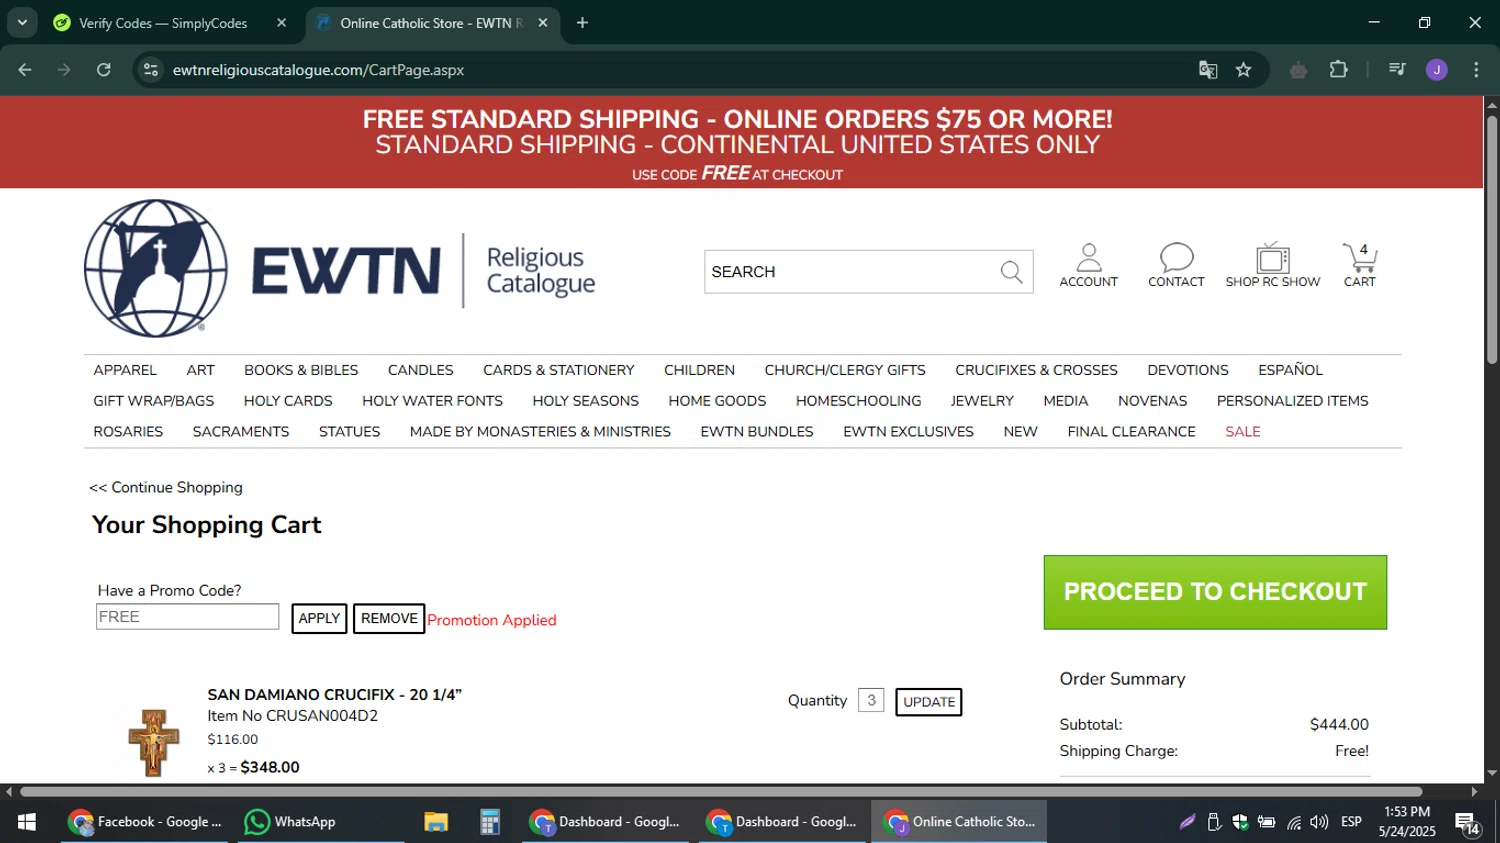Click the search magnifying glass icon

click(1011, 272)
